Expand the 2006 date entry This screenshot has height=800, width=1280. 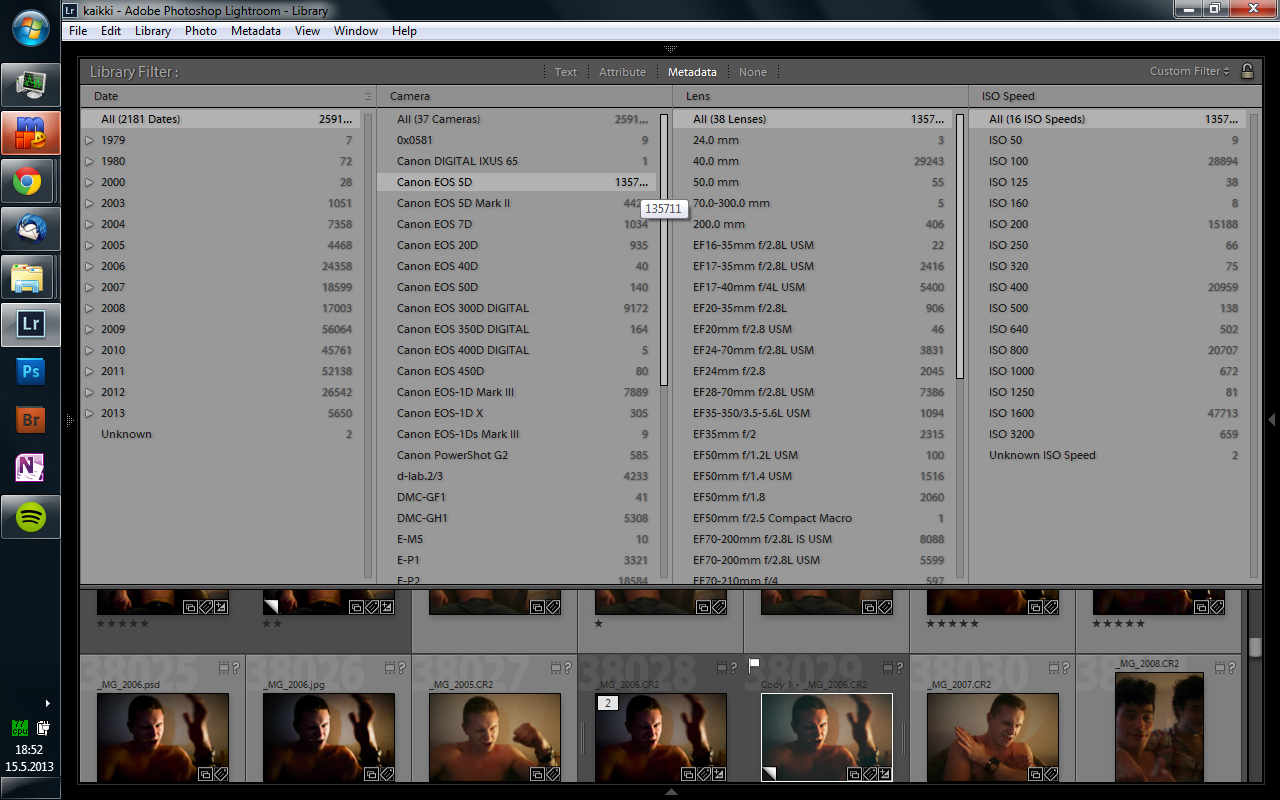(x=89, y=266)
